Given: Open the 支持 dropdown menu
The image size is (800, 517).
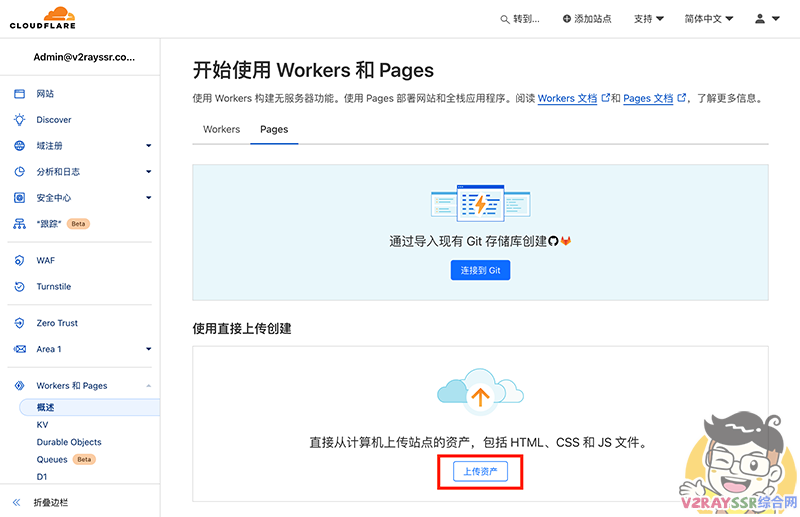Looking at the screenshot, I should tap(648, 19).
